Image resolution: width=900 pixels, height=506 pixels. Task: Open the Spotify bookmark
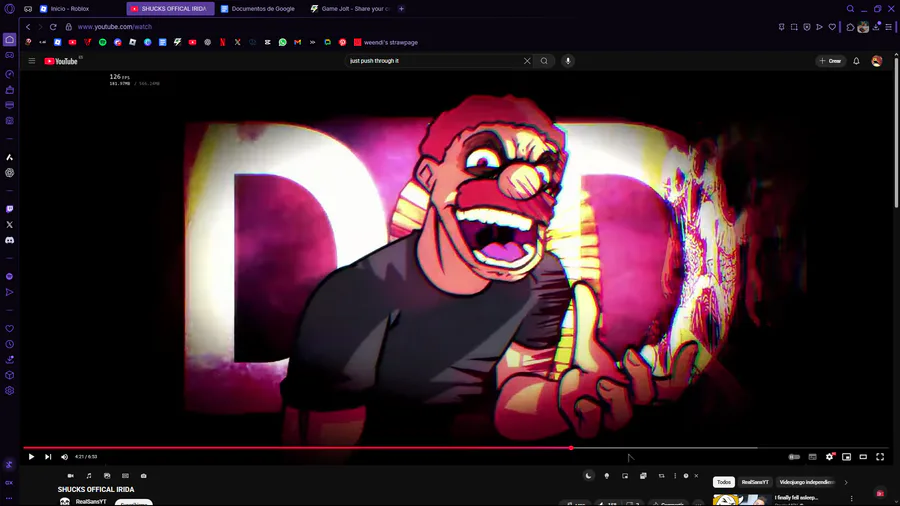pyautogui.click(x=103, y=42)
